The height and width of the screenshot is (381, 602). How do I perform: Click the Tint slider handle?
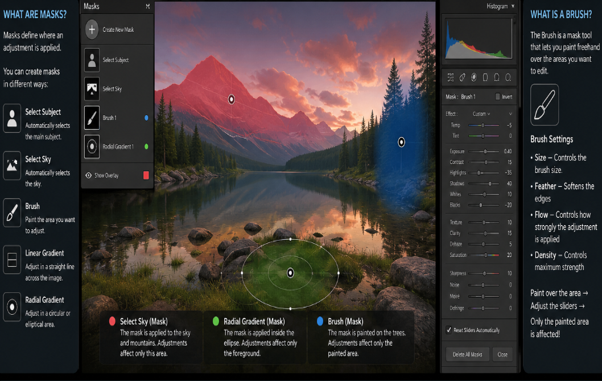coord(483,136)
